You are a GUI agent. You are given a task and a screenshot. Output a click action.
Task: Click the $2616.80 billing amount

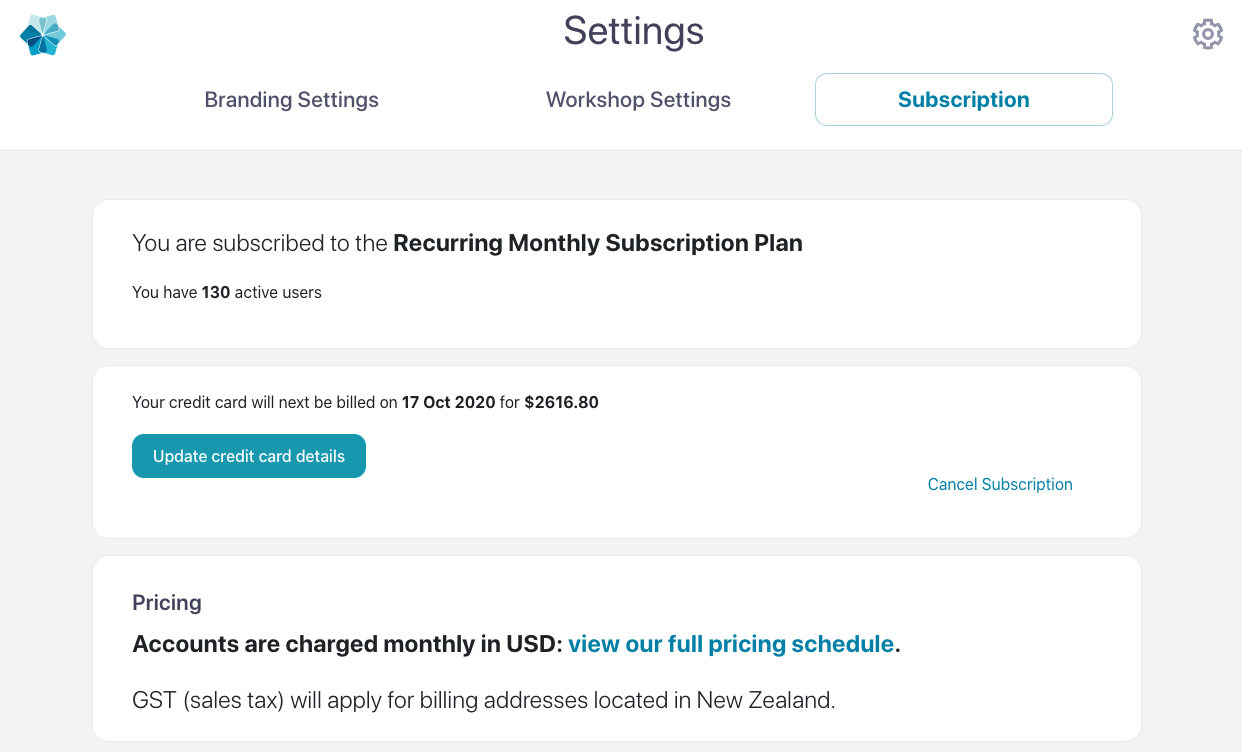561,403
